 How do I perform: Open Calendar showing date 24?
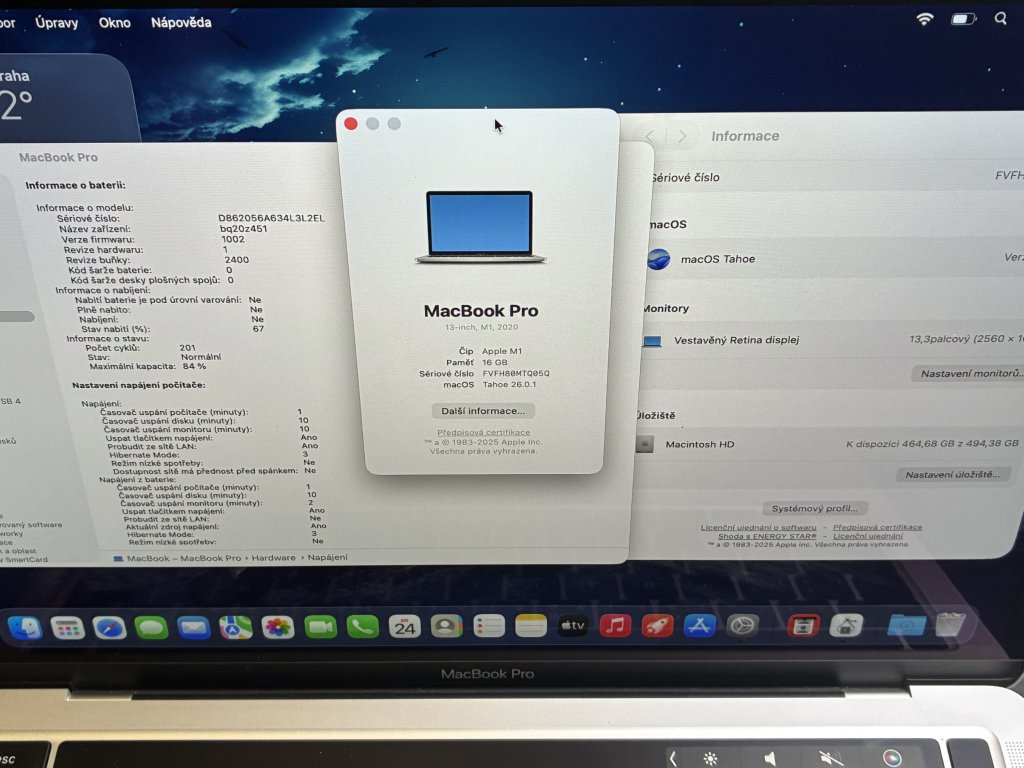click(404, 627)
